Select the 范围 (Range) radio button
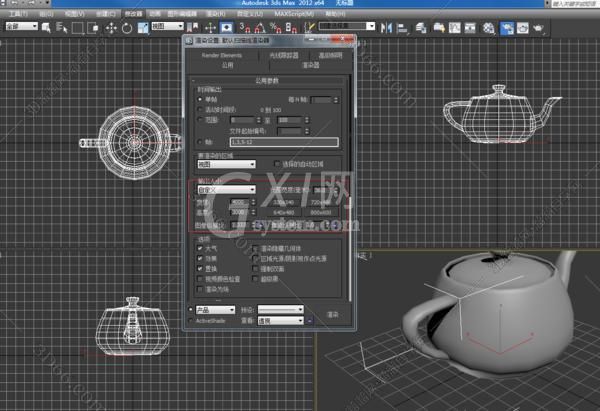The width and height of the screenshot is (600, 411). tap(200, 120)
